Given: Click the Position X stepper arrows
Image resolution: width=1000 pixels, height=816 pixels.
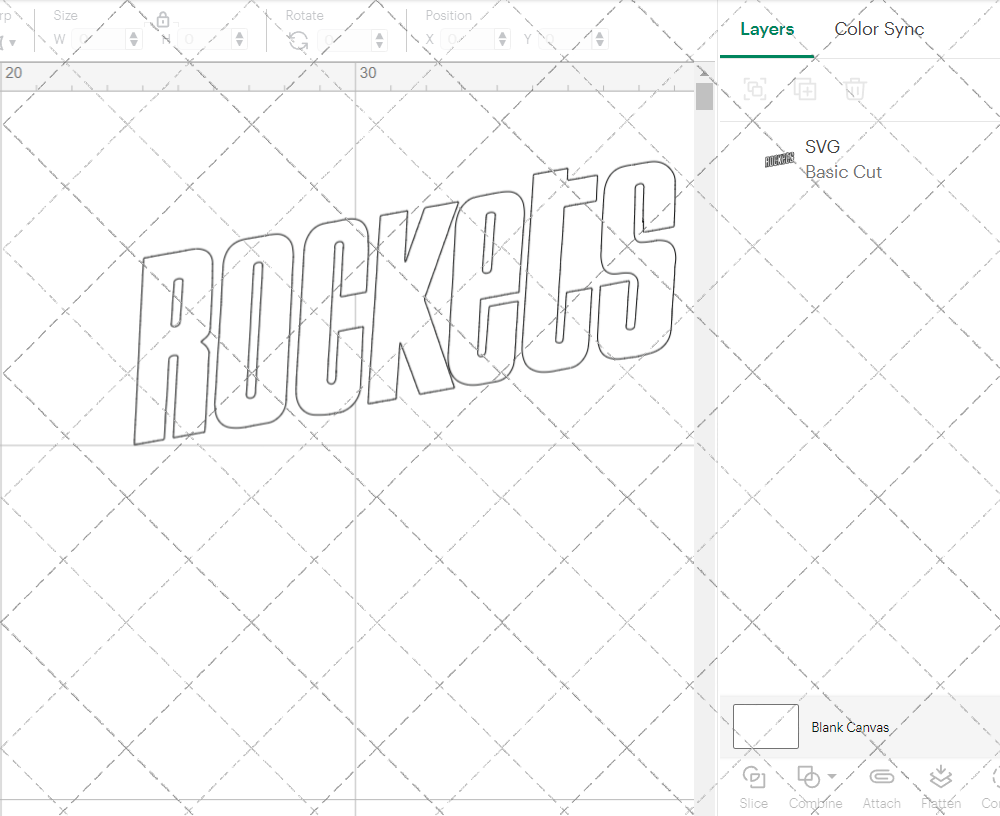Looking at the screenshot, I should coord(503,40).
